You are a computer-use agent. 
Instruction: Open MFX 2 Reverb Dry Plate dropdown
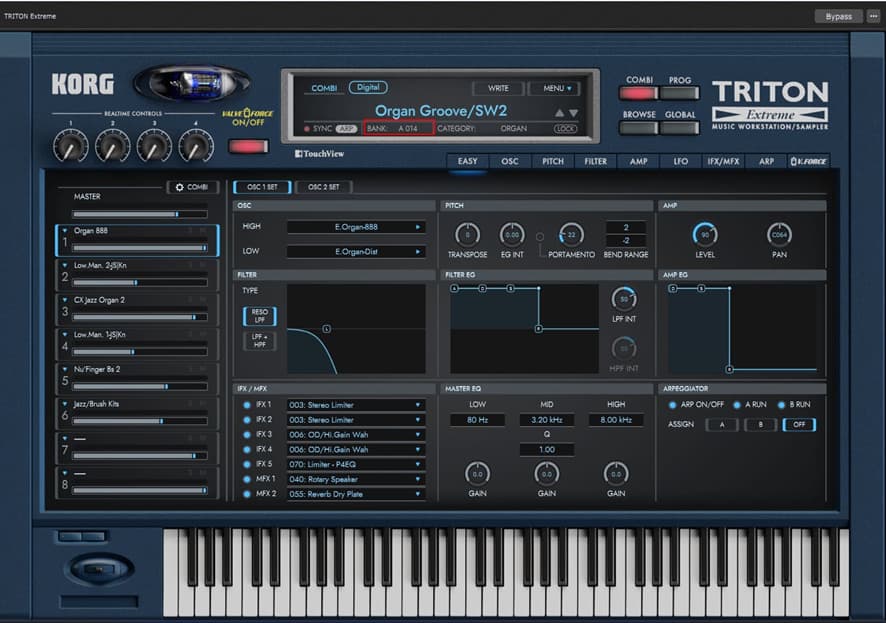[x=356, y=494]
